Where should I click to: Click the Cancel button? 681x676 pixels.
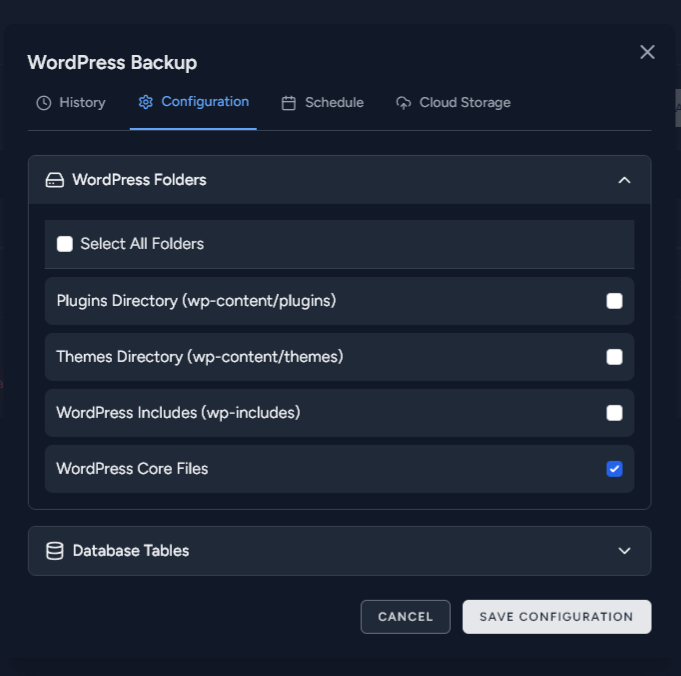(405, 616)
